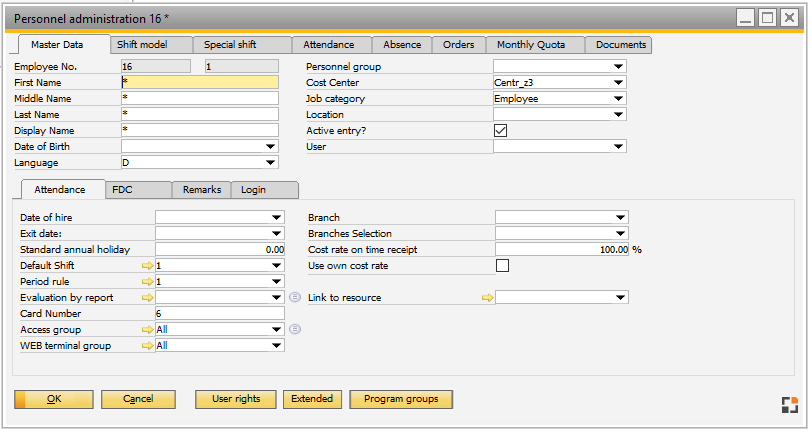Screen dimensions: 812x432
Task: Uncheck the Active entry checkbox
Action: click(x=502, y=131)
